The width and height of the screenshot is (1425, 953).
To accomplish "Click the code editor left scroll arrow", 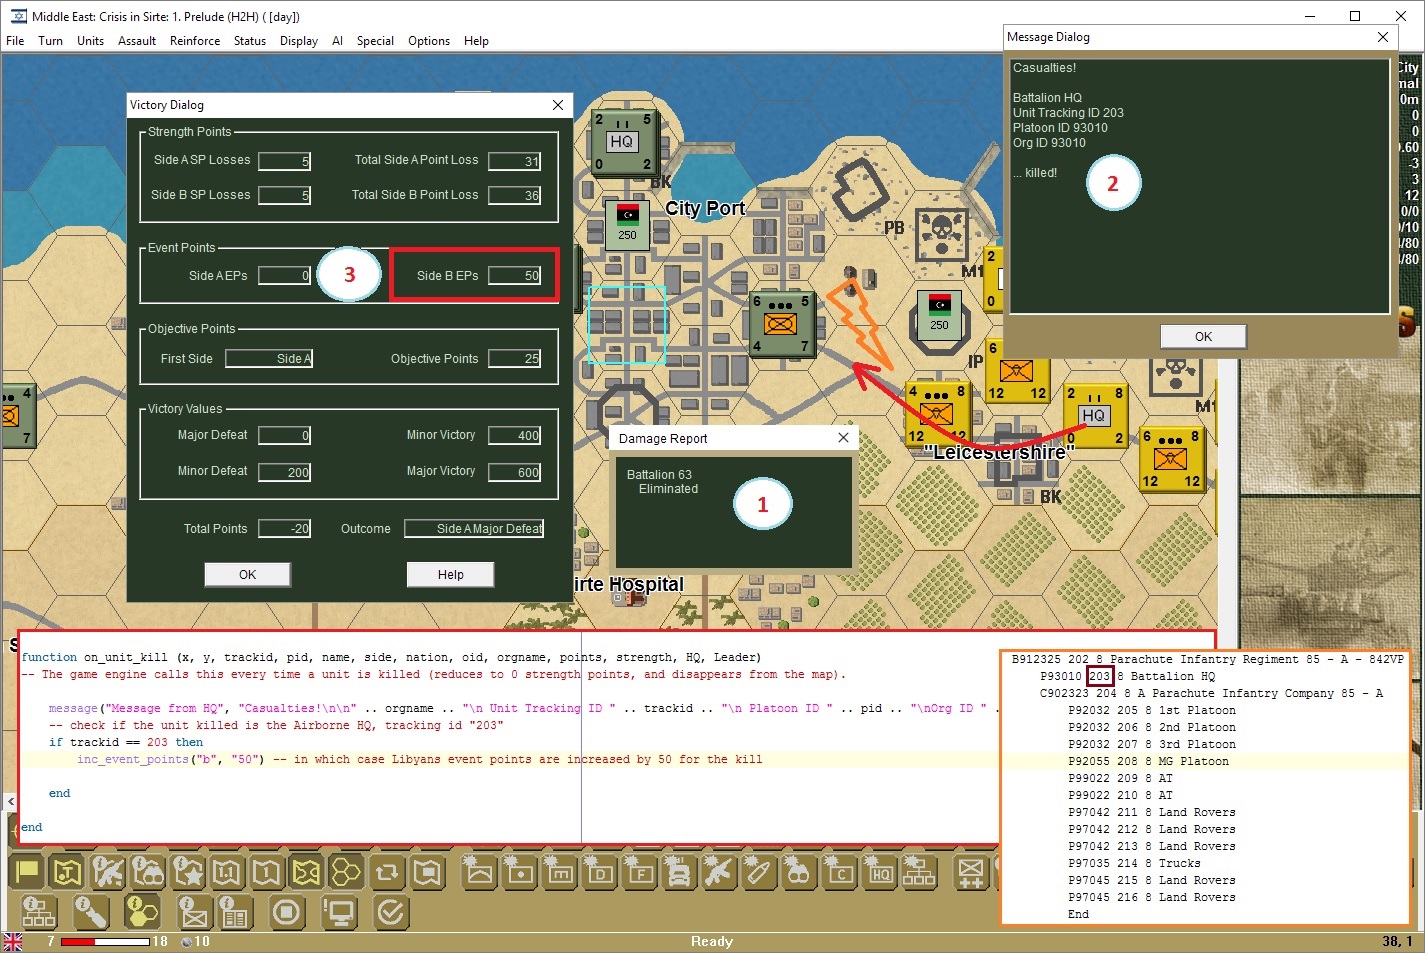I will 10,801.
